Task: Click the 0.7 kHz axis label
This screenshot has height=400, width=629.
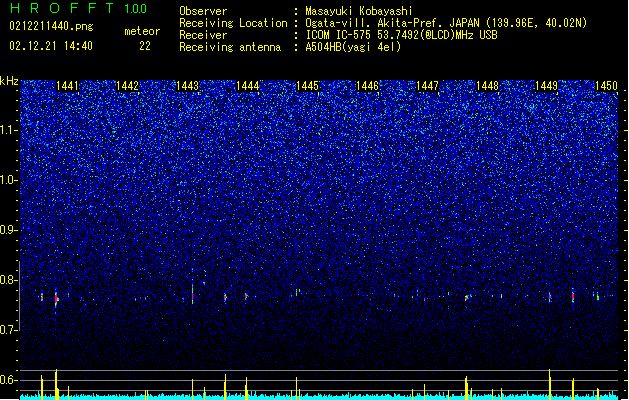Action: [8, 330]
